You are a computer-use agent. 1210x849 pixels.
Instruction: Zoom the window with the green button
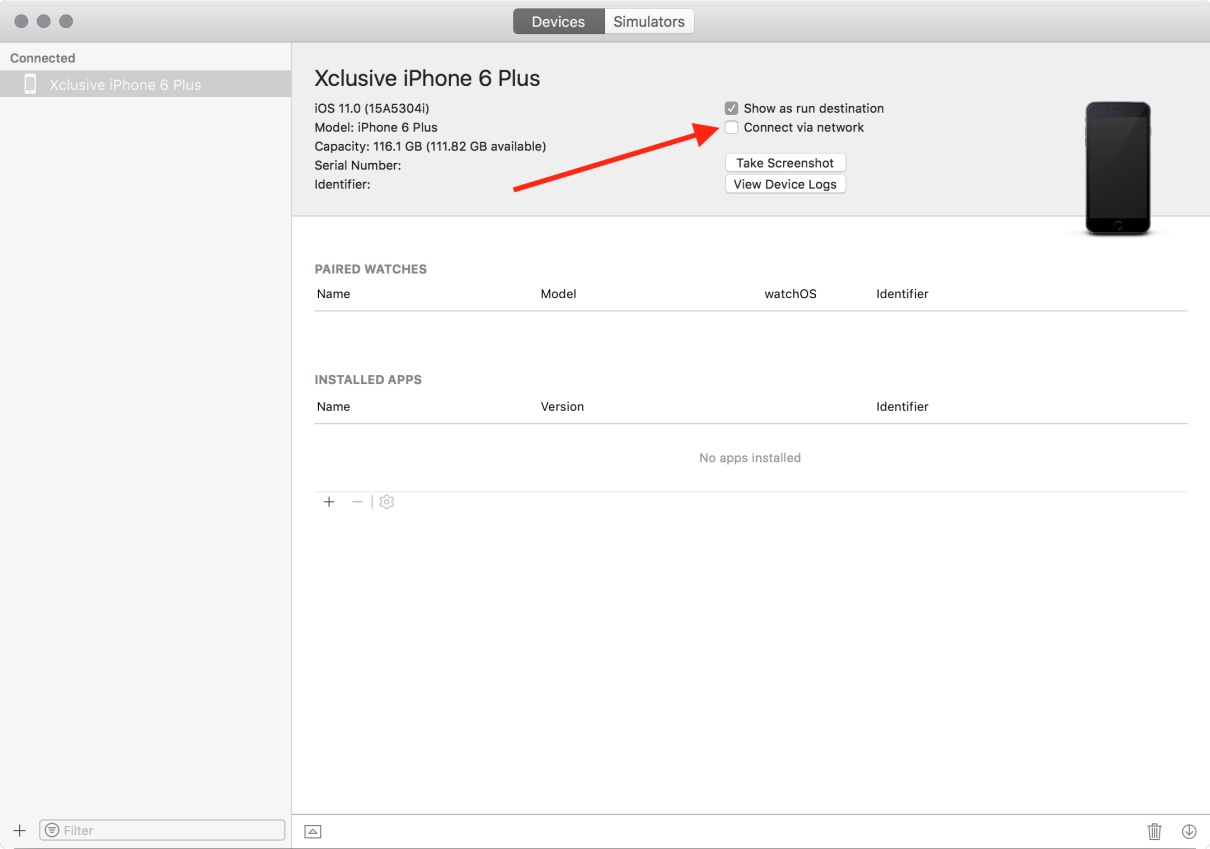[x=66, y=21]
